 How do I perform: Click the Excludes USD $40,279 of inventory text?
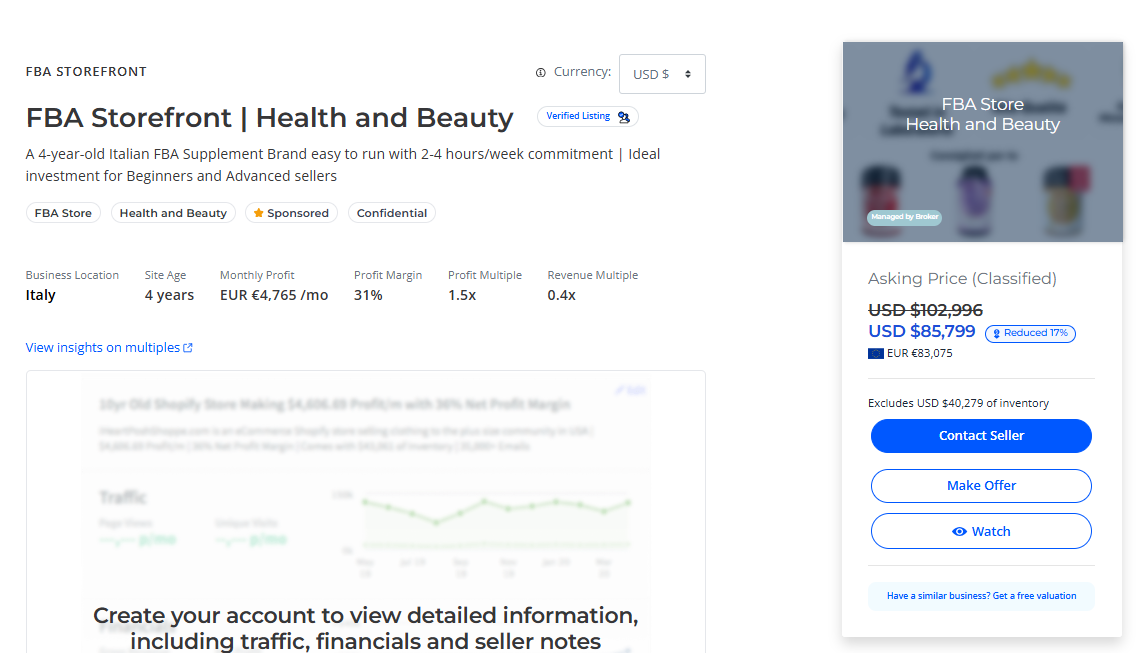tap(959, 403)
